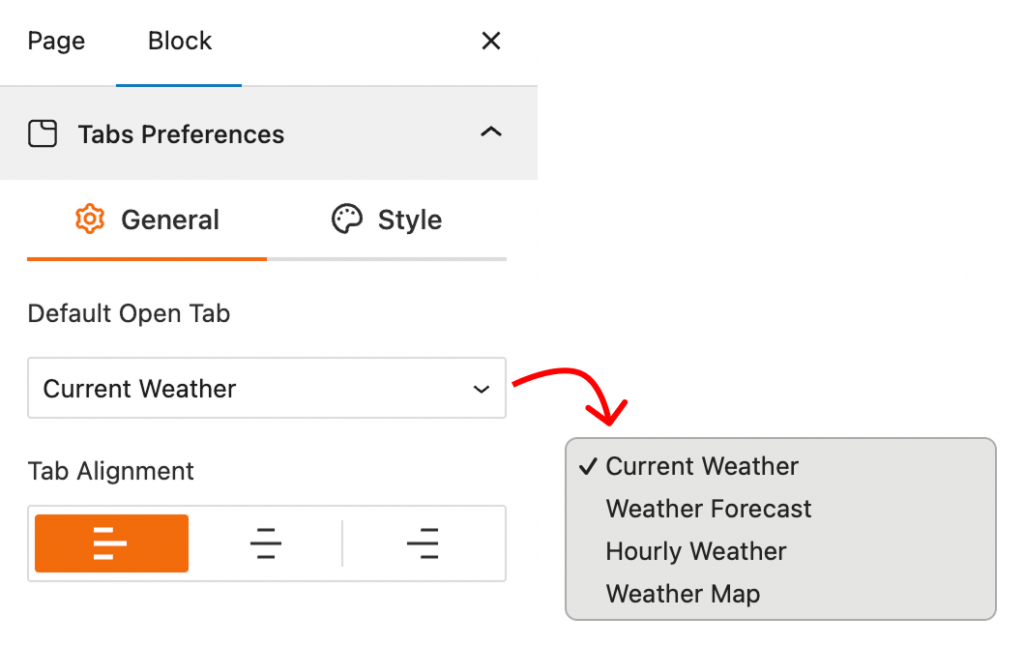The width and height of the screenshot is (1024, 645).
Task: Open the Style tab label
Action: (409, 220)
